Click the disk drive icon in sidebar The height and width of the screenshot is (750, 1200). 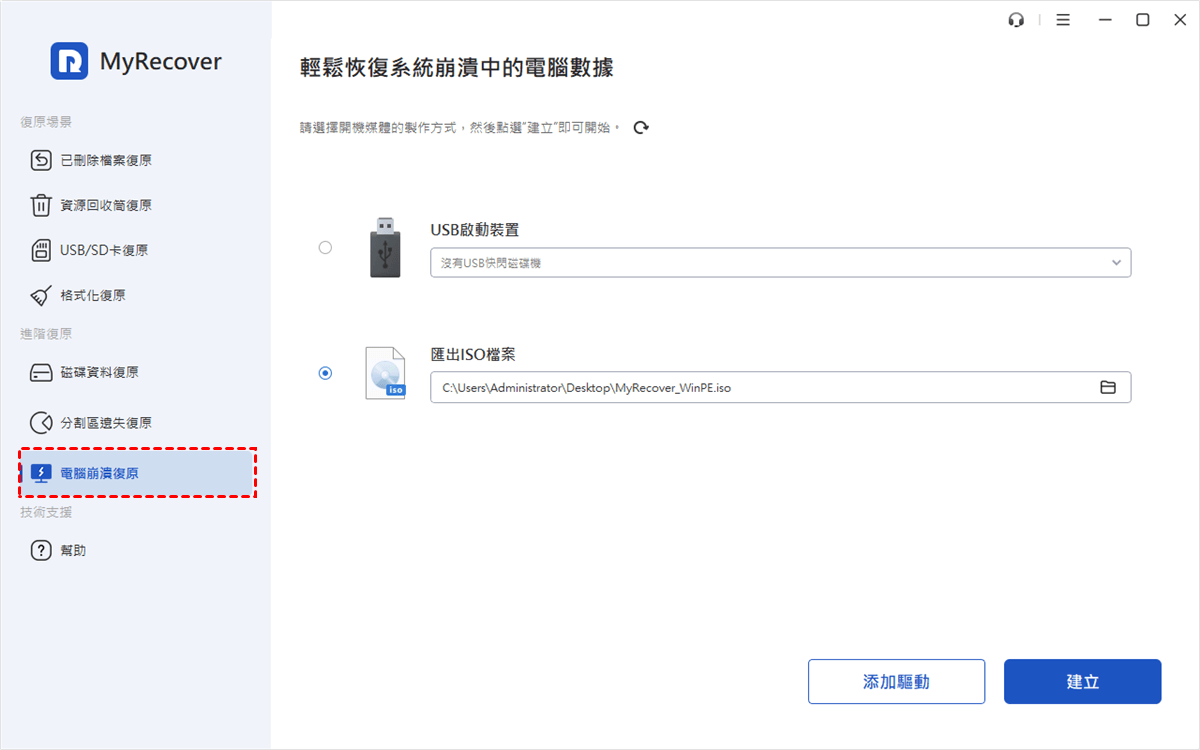pos(41,372)
